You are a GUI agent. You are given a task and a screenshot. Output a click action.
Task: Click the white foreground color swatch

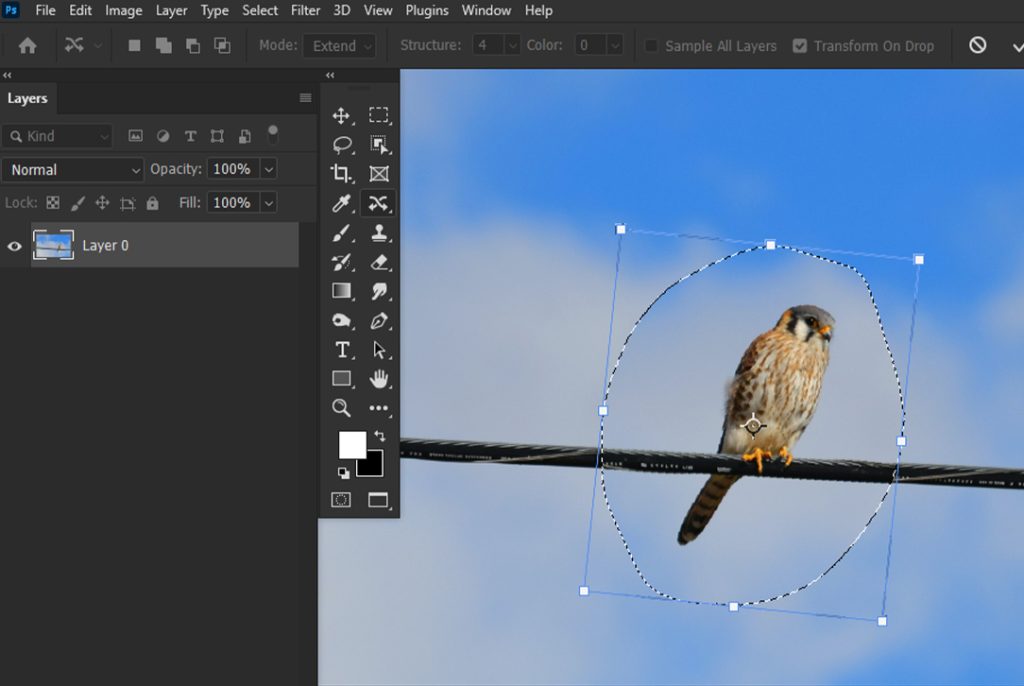[351, 444]
